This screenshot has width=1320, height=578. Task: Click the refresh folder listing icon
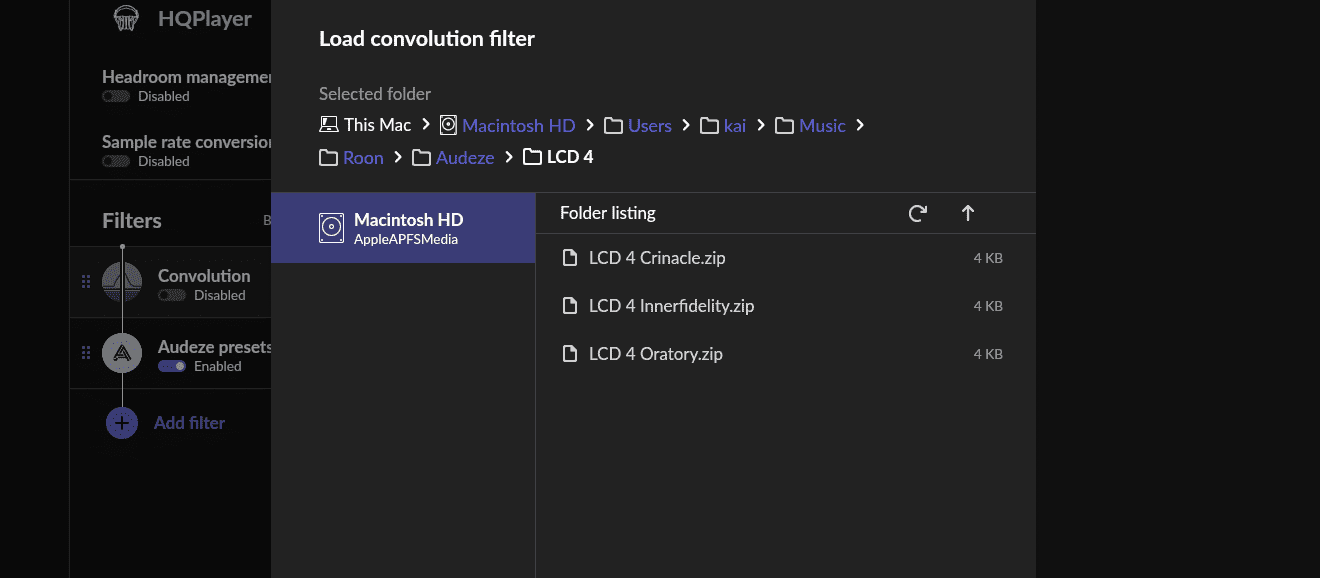tap(917, 213)
